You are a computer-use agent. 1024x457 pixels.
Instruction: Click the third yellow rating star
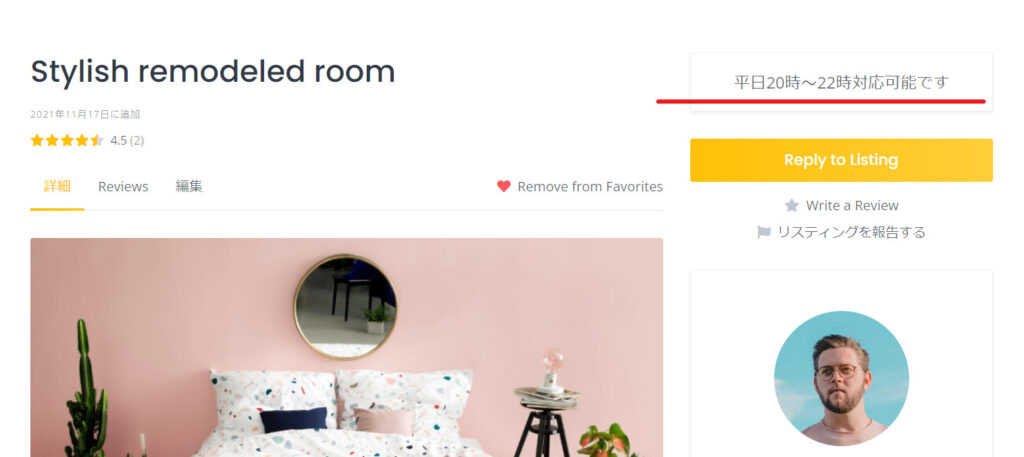67,140
